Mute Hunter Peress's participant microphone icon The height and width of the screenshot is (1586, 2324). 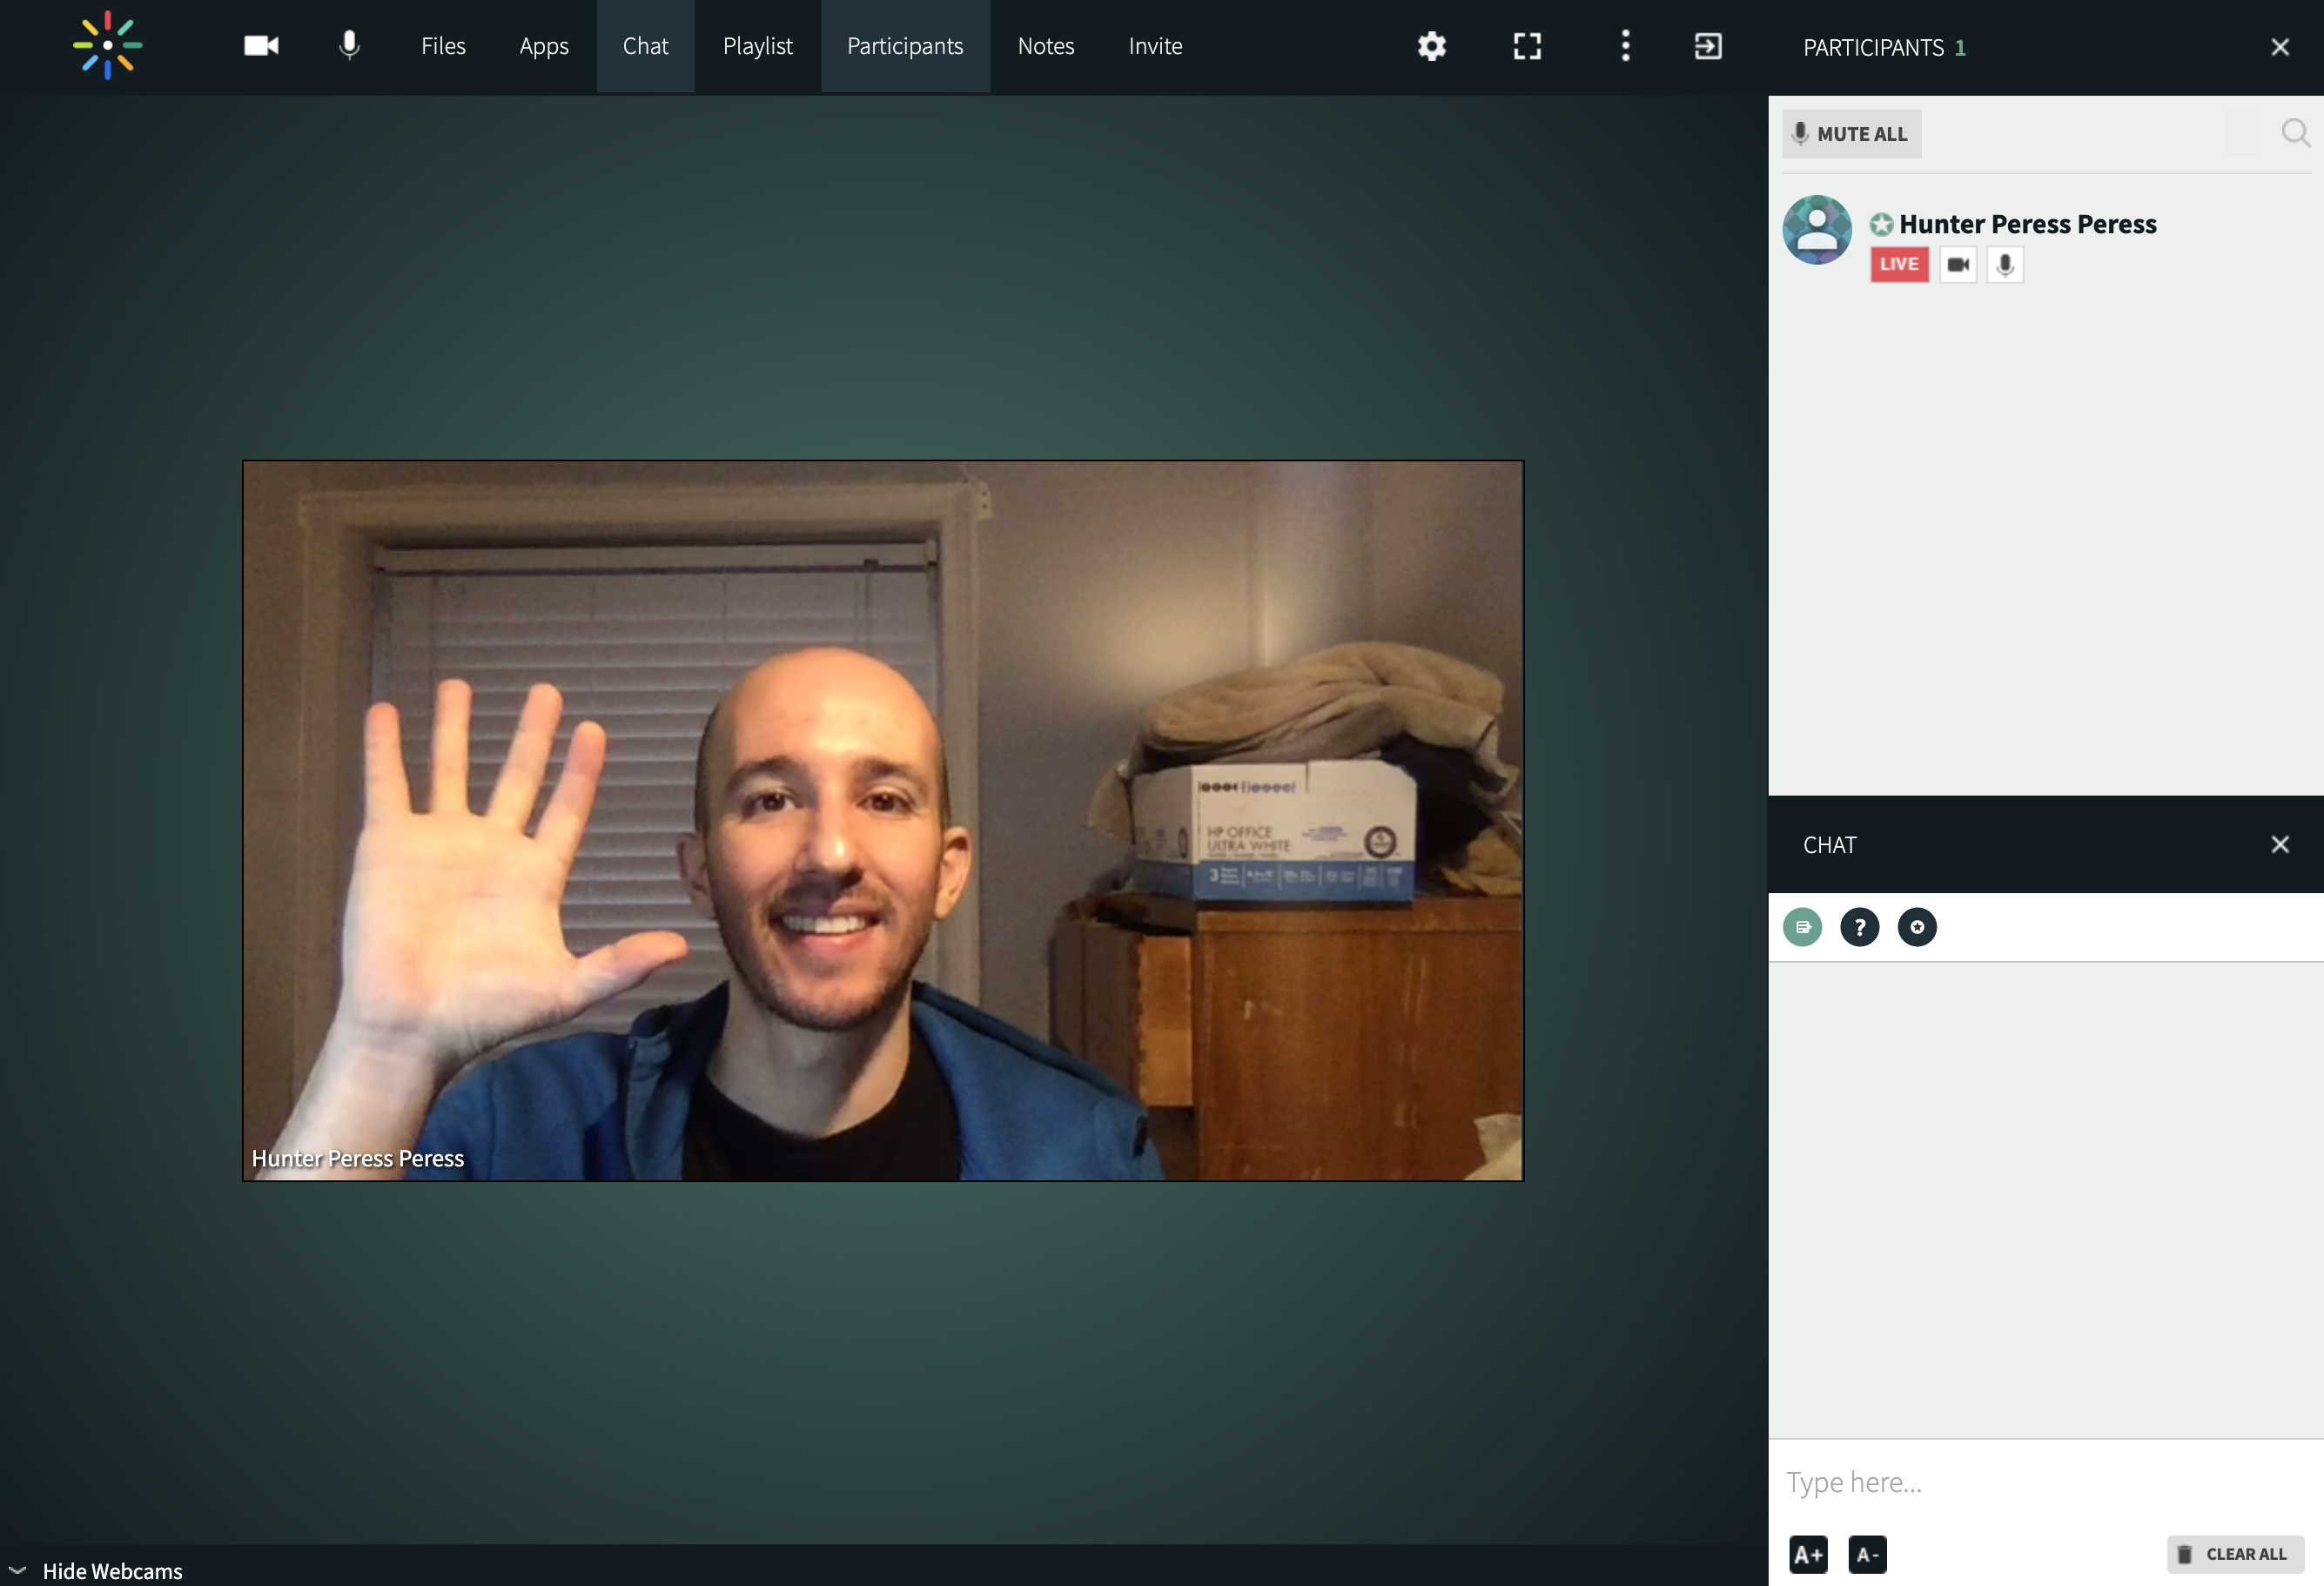(x=2004, y=265)
